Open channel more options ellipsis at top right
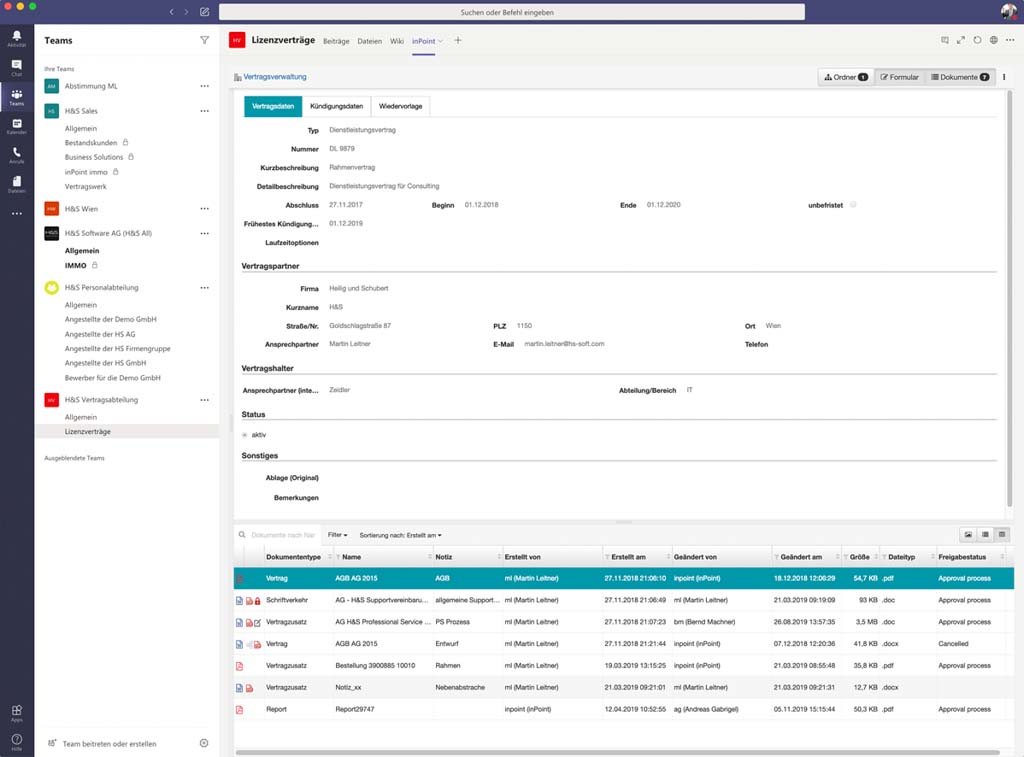Screen dimensions: 1024x757 [1010, 40]
